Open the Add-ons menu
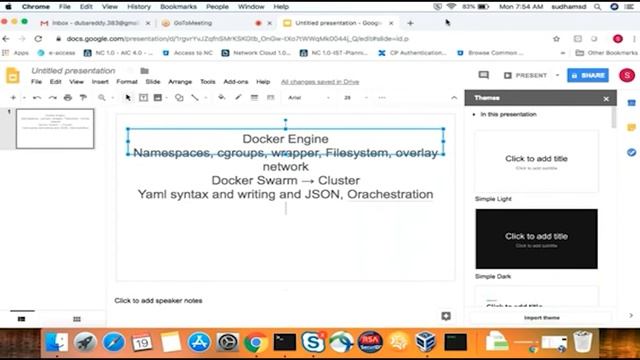640x360 pixels. (236, 82)
